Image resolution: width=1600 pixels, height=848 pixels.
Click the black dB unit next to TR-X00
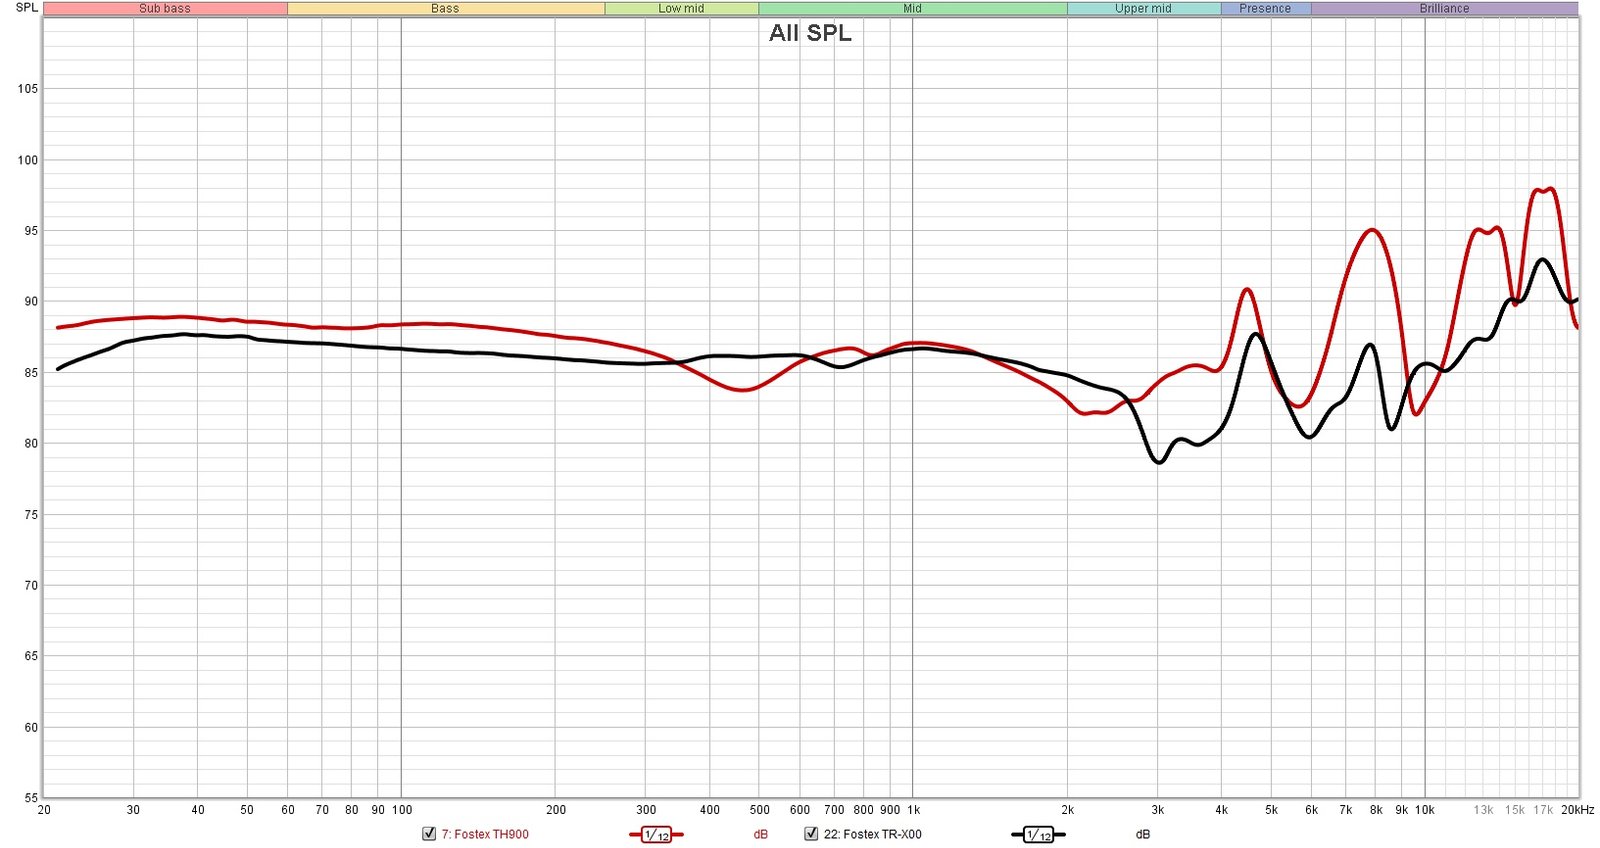(x=1143, y=834)
